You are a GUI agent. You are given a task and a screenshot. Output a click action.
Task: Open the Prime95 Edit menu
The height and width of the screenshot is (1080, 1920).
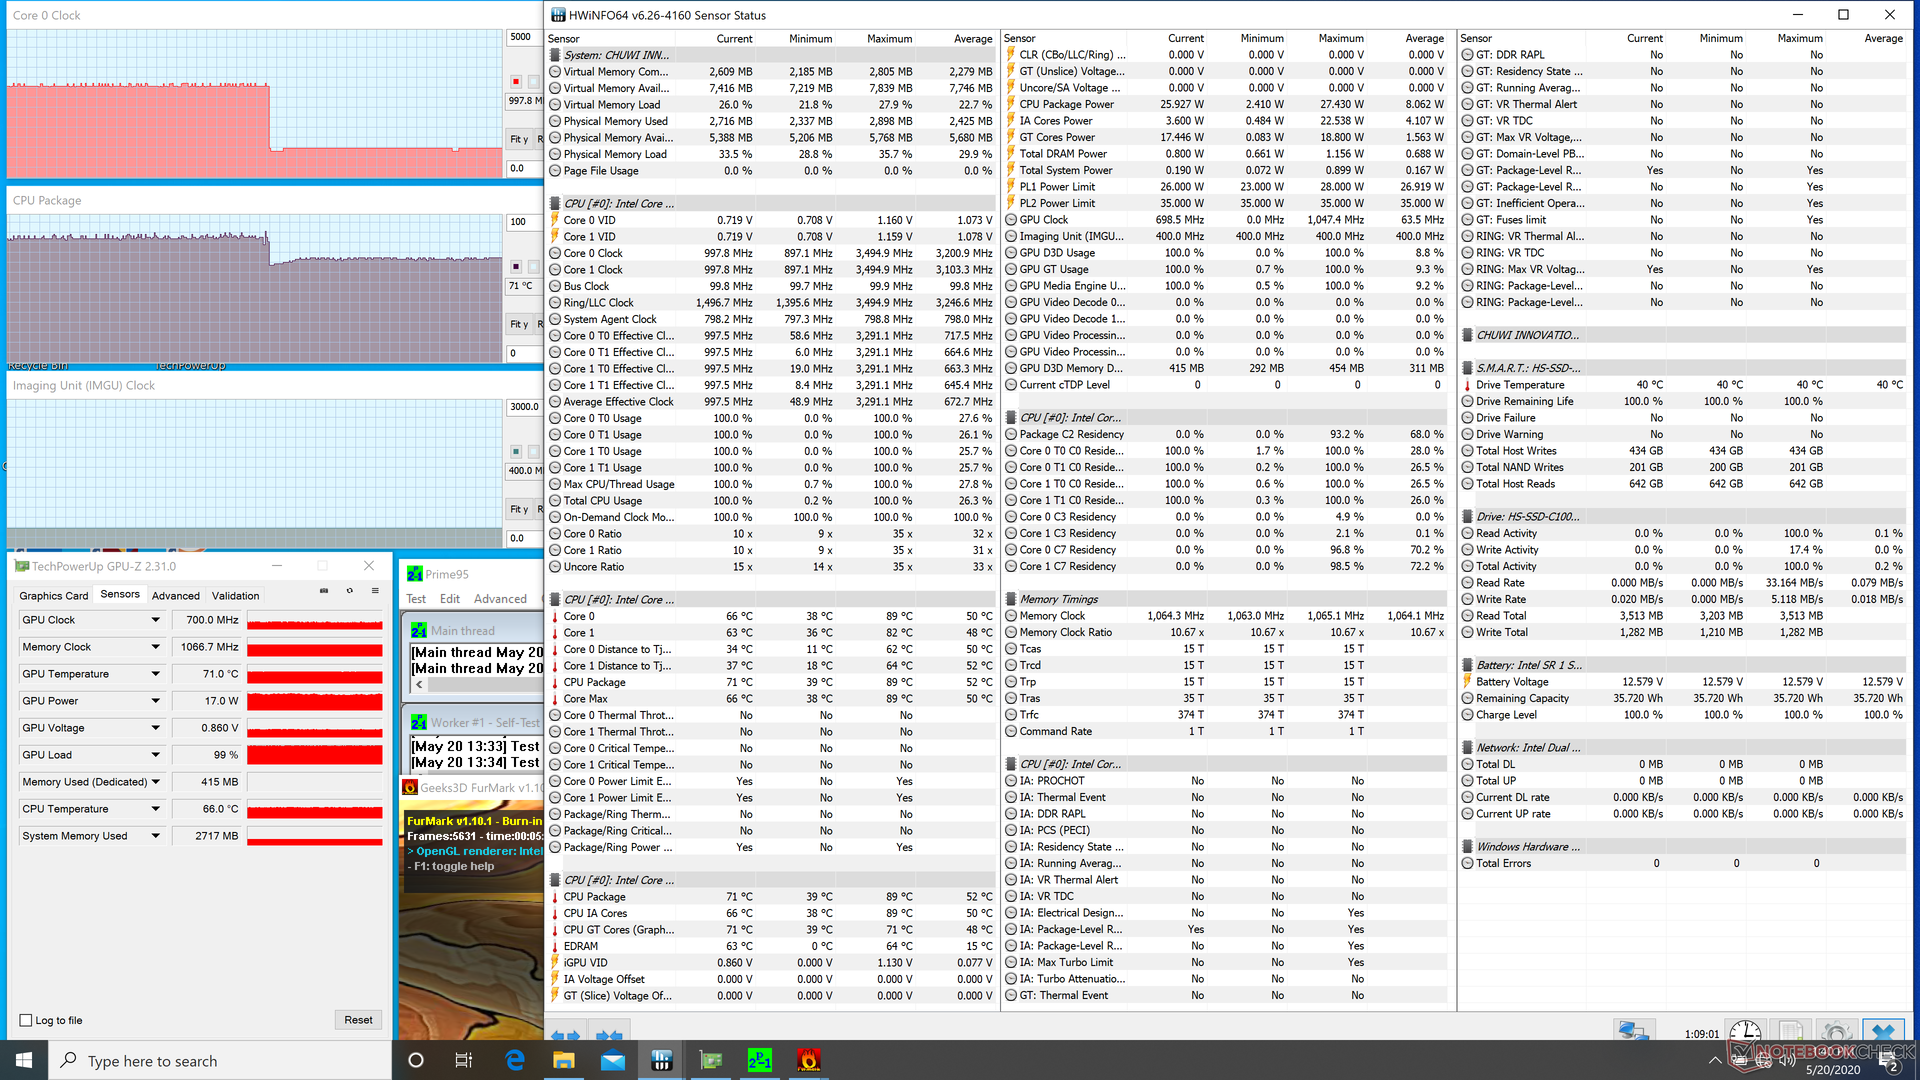pos(450,599)
